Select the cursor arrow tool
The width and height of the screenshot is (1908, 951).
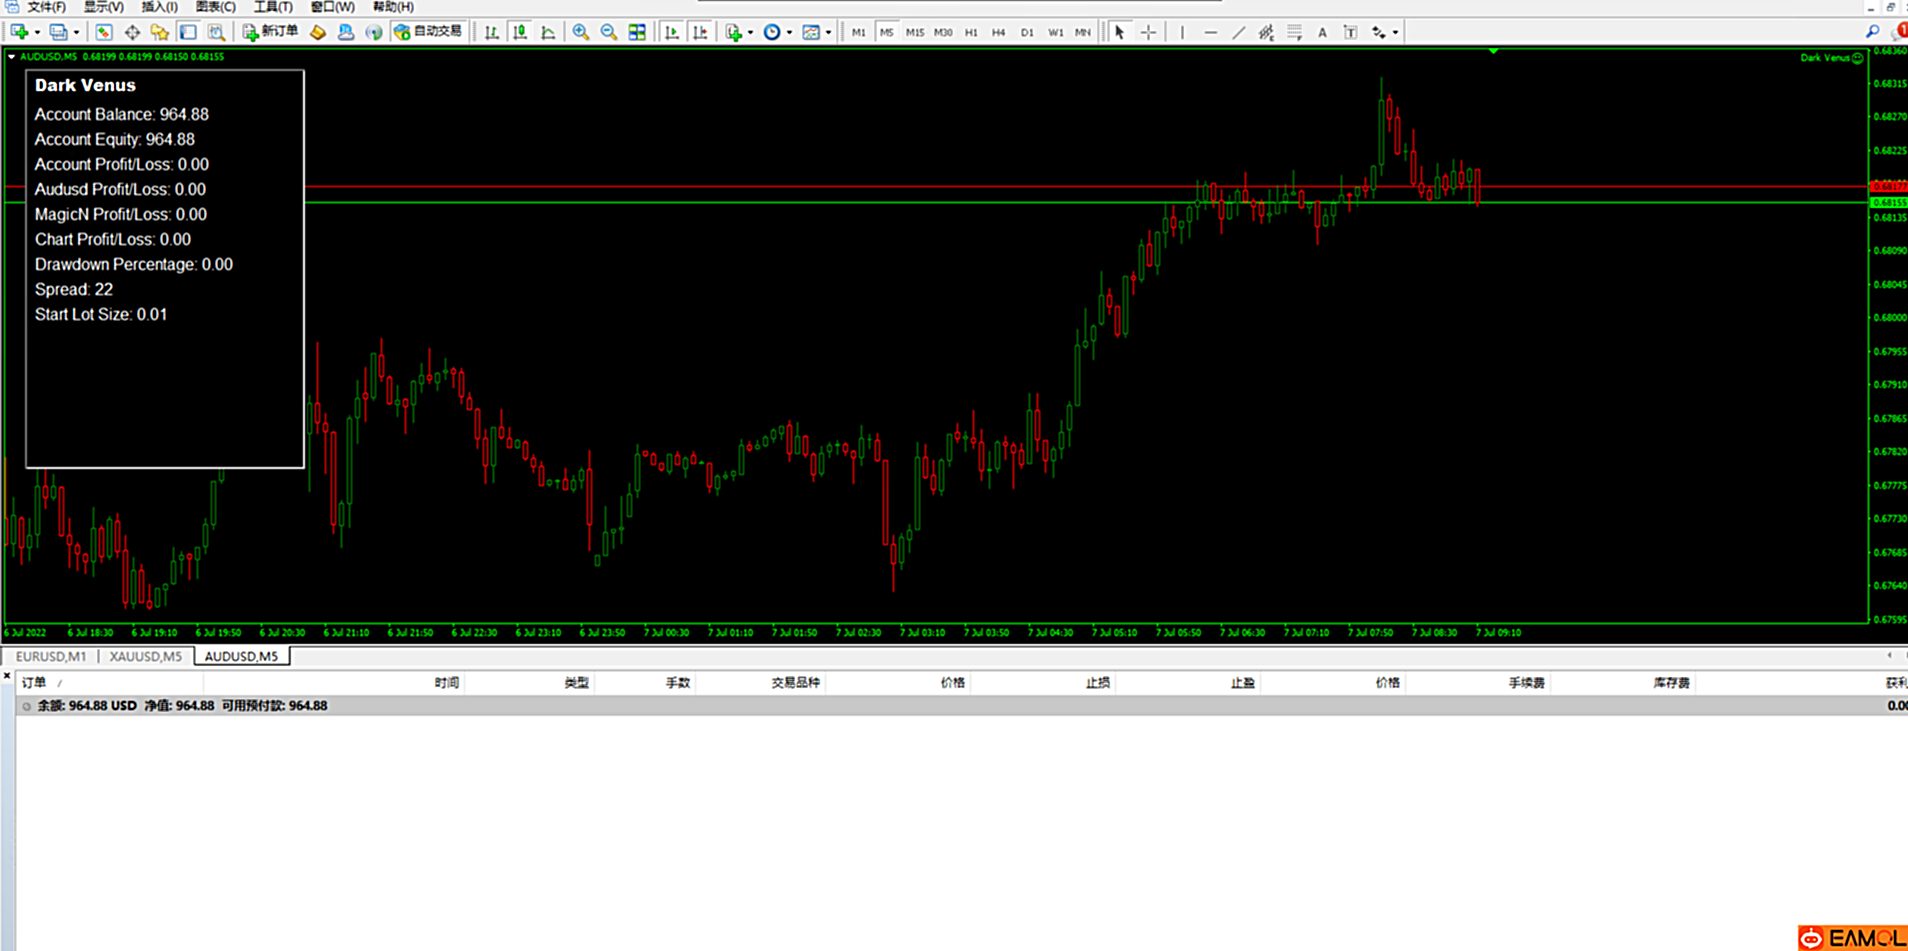(x=1120, y=32)
